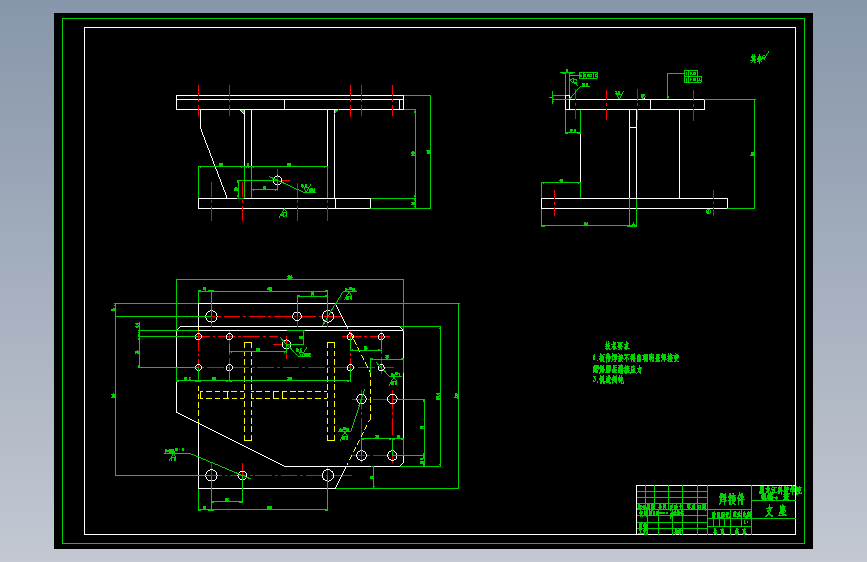Select the technical note line starting with 3.

coord(608,380)
